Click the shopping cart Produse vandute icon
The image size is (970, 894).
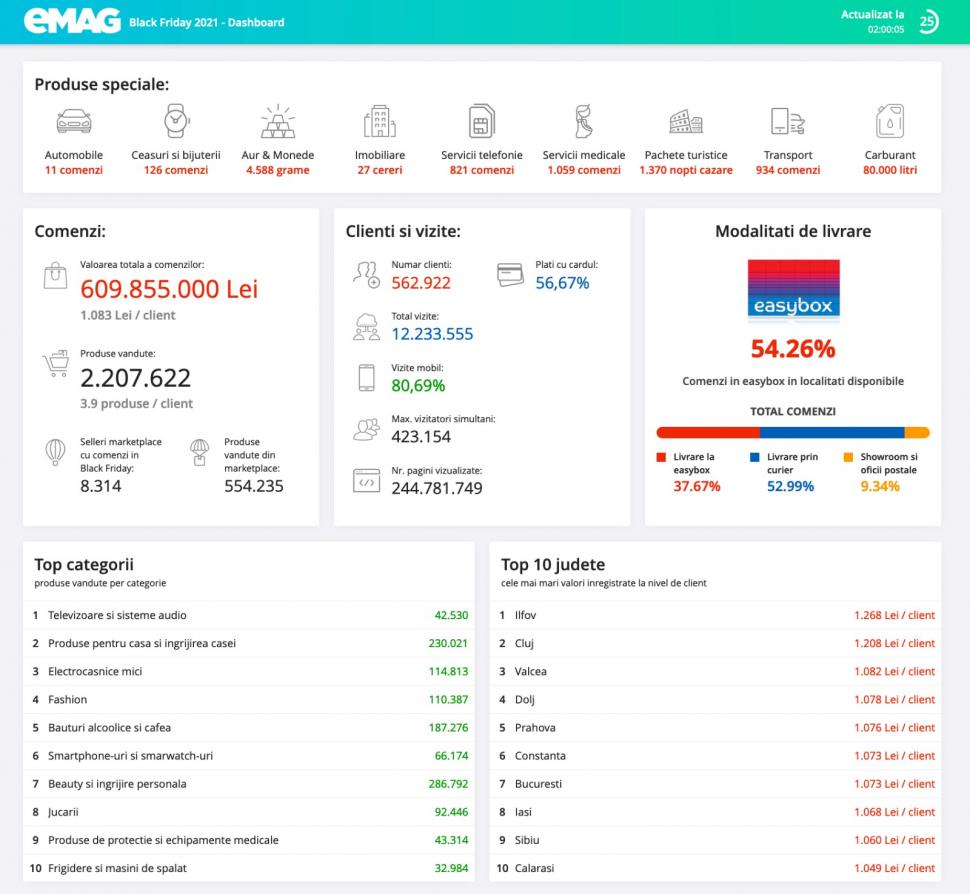click(55, 363)
